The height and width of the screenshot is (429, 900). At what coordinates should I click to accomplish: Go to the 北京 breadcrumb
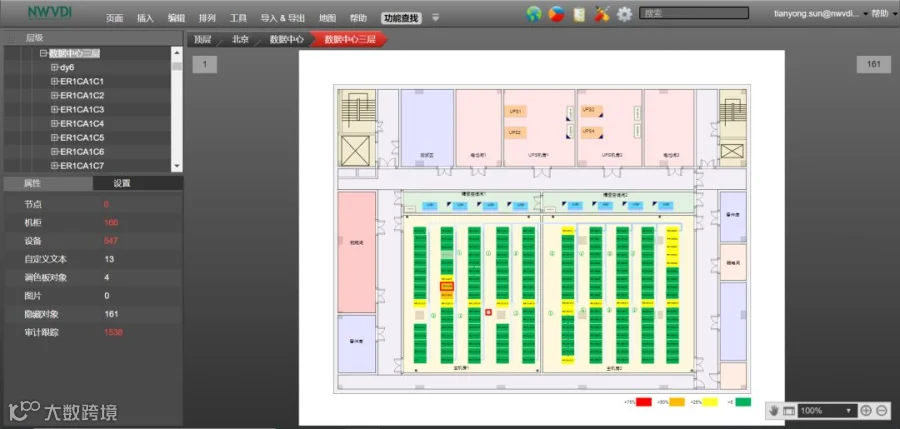click(x=240, y=40)
